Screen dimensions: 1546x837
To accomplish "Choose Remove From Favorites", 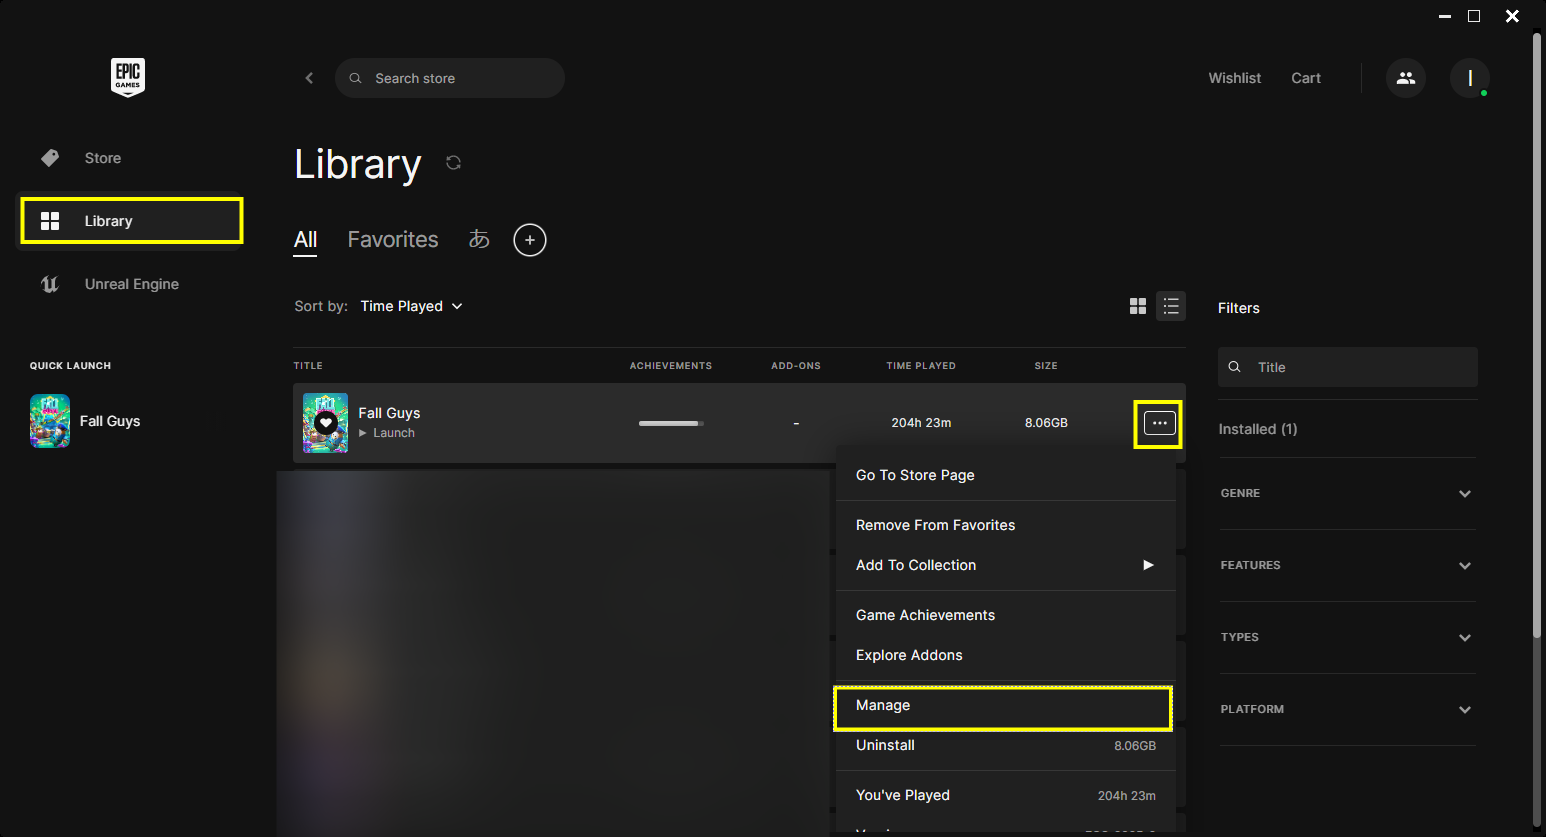I will pyautogui.click(x=1005, y=525).
